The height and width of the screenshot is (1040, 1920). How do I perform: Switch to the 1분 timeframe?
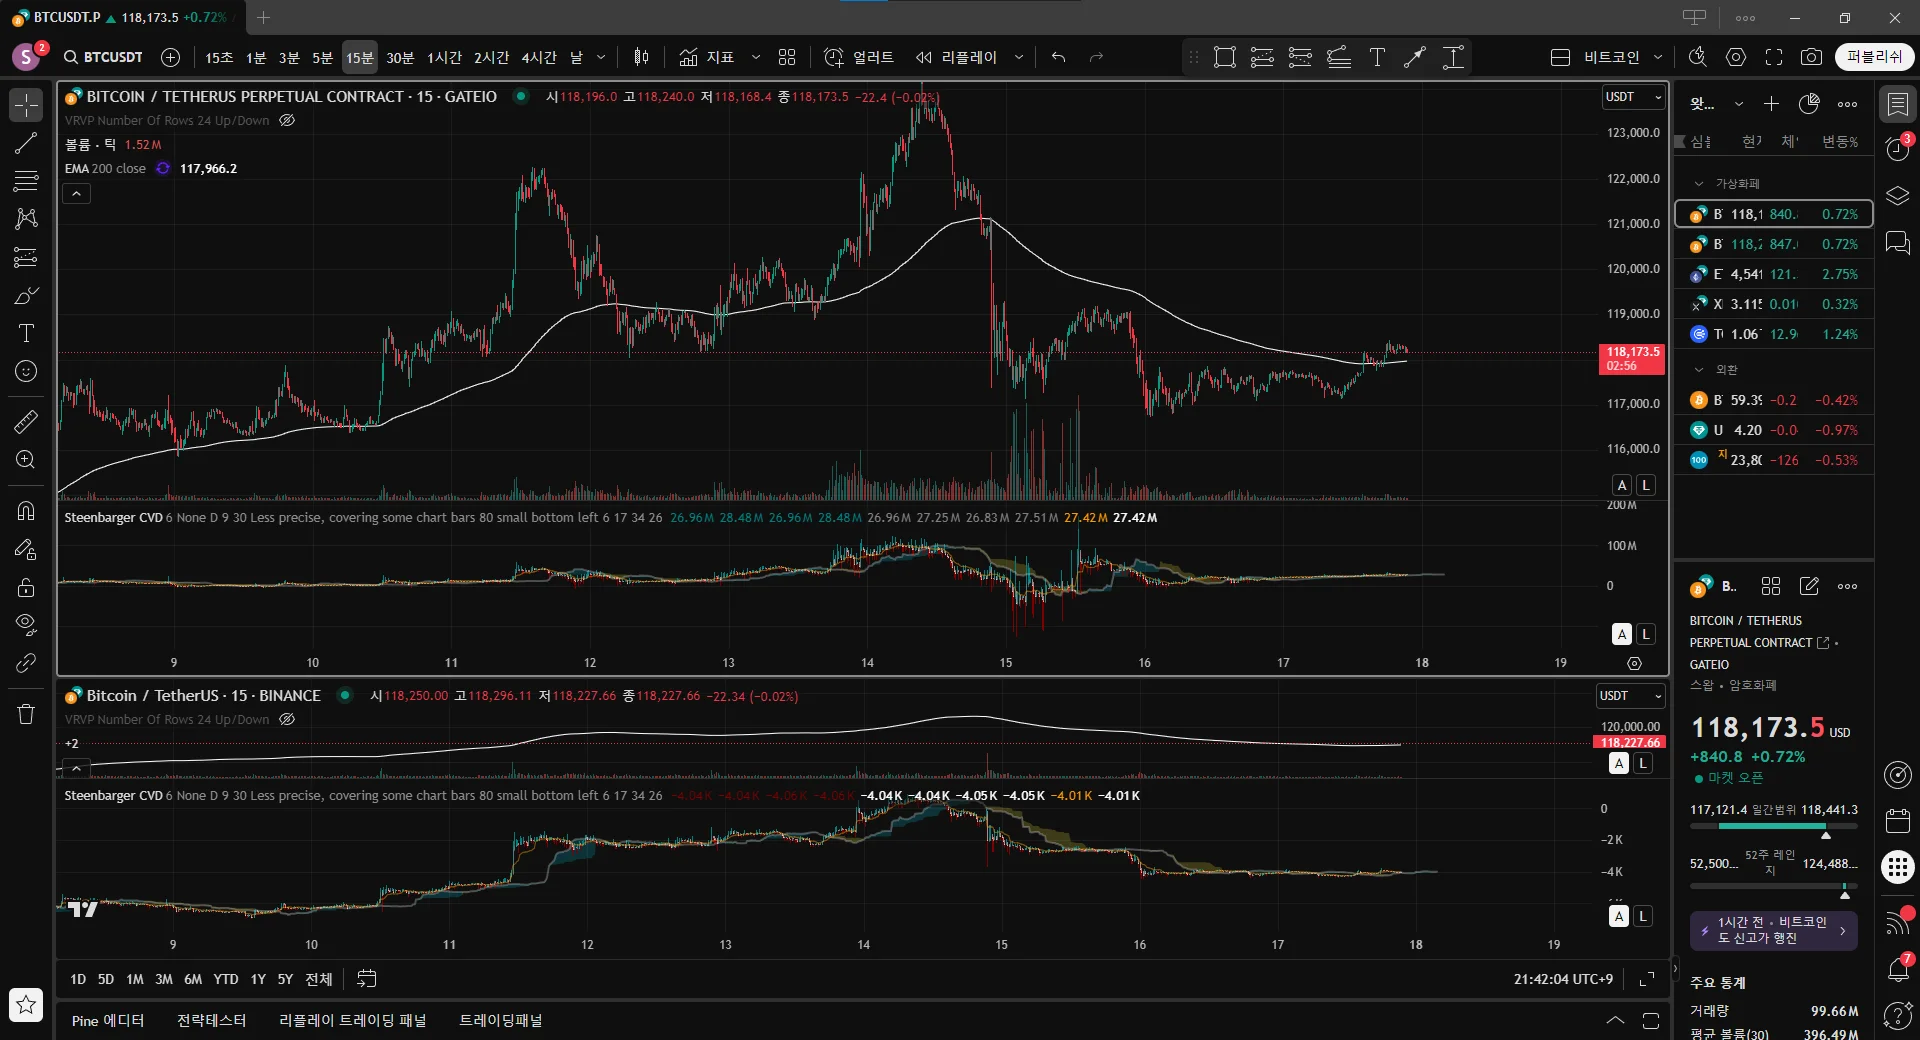[256, 57]
